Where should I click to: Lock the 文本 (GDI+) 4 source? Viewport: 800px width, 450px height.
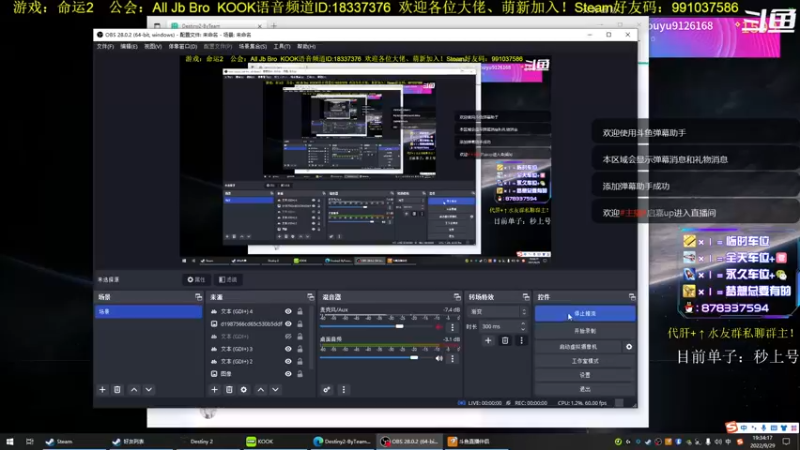point(300,311)
